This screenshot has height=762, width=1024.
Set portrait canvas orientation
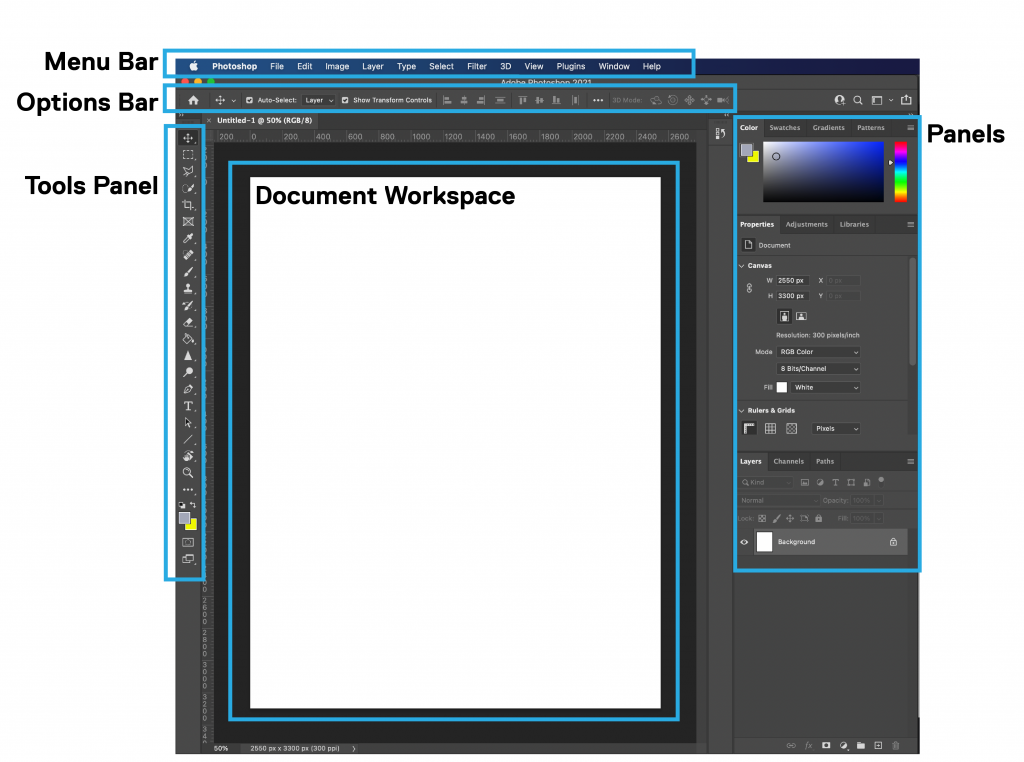pos(784,316)
